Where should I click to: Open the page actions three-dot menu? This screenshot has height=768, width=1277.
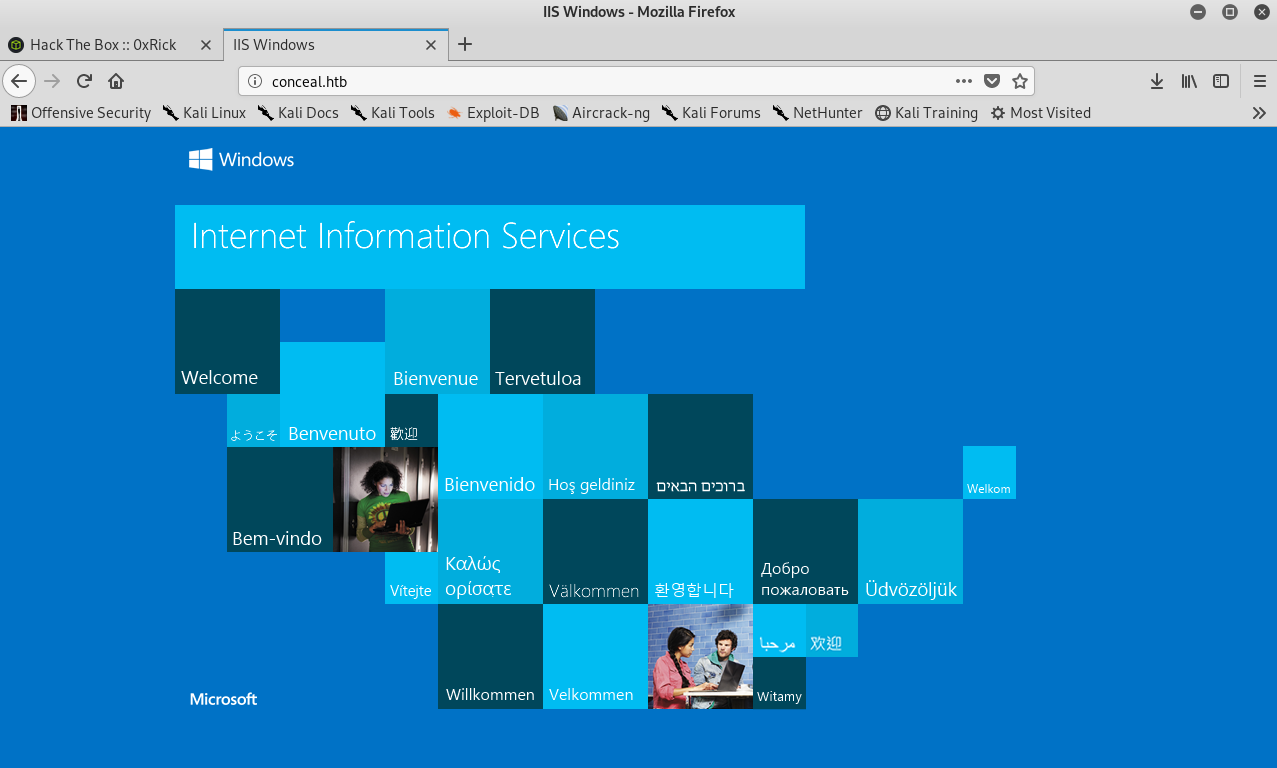click(x=963, y=81)
